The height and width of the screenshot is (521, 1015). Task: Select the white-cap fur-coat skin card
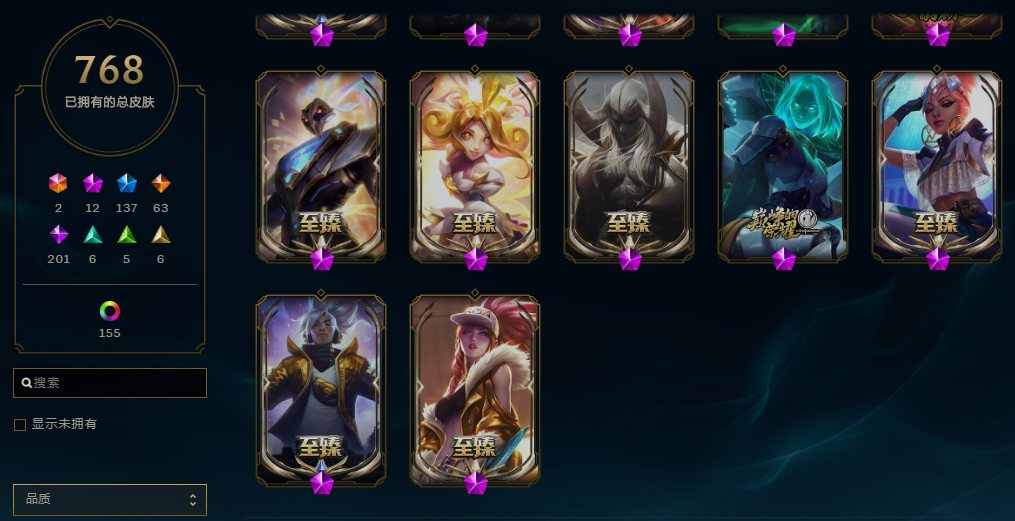[475, 392]
